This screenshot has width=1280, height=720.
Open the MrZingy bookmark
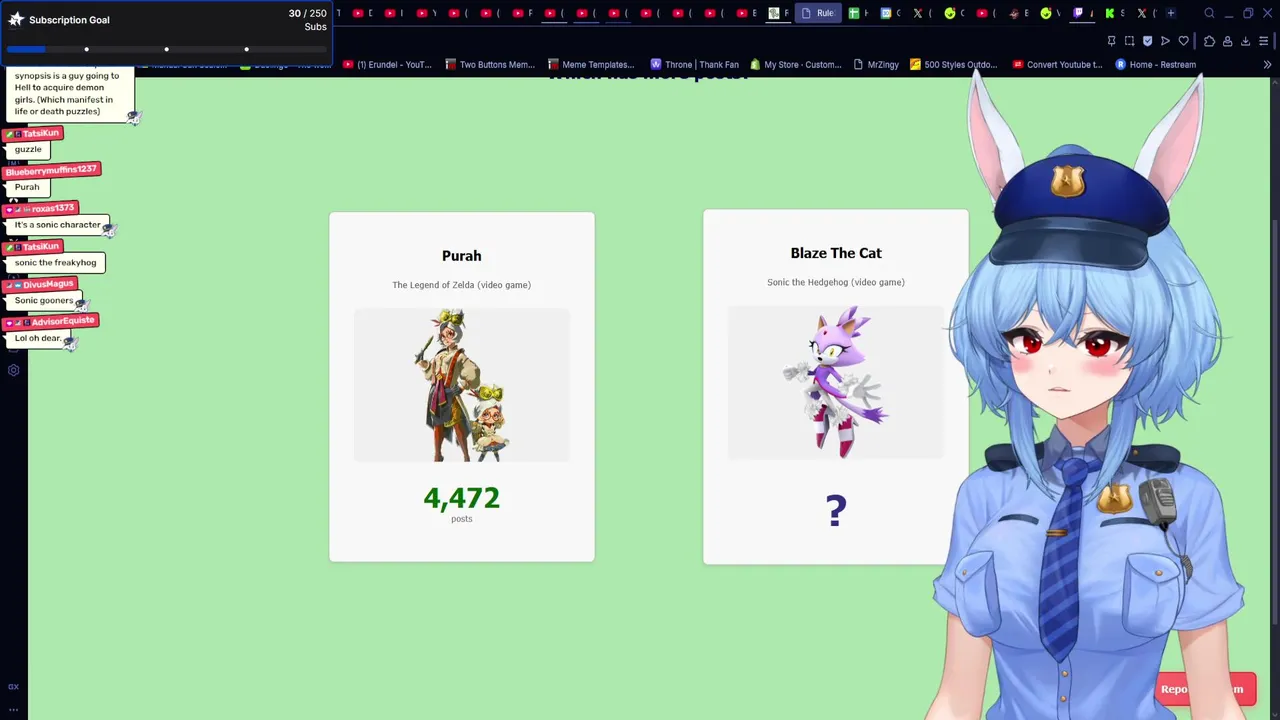click(x=876, y=64)
